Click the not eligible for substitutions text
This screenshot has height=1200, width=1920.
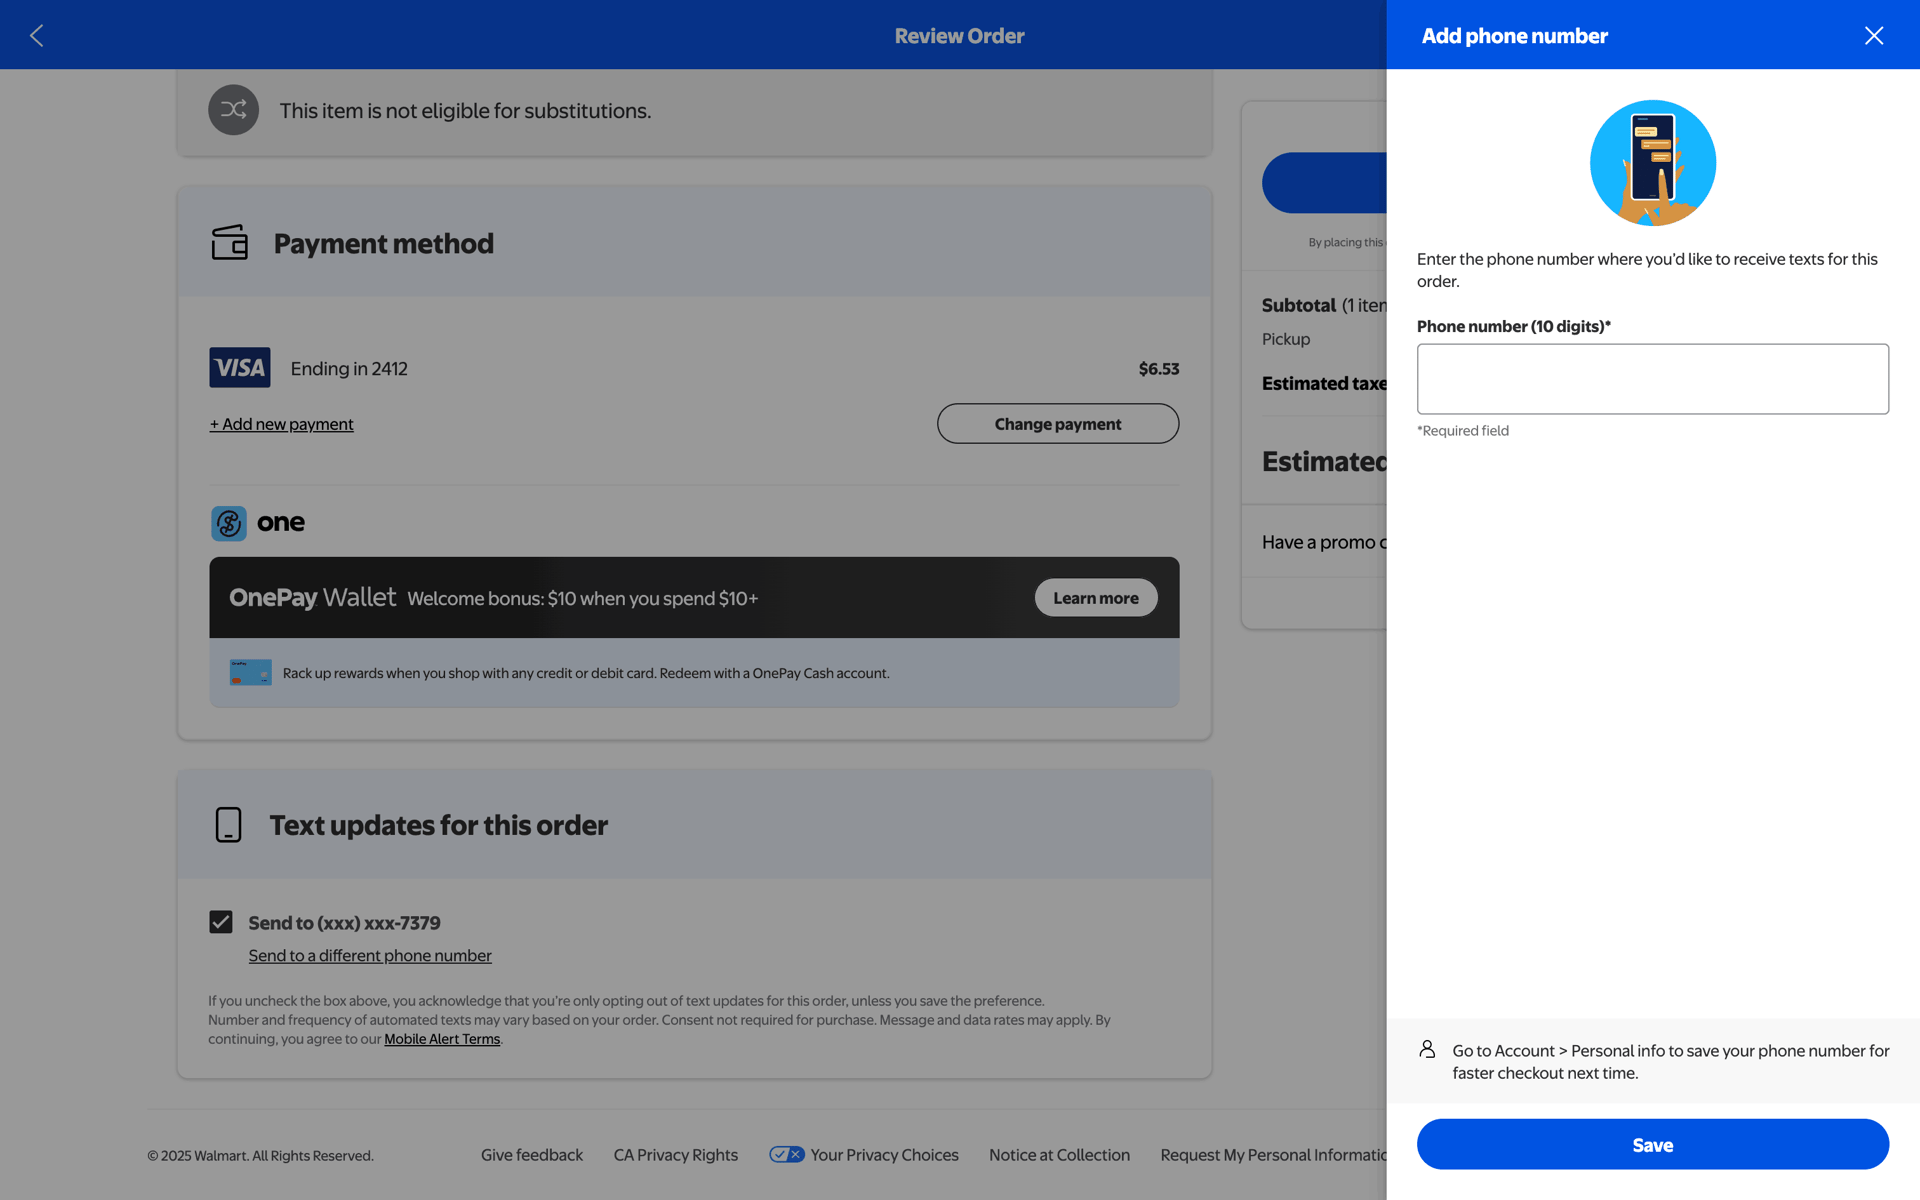(465, 111)
